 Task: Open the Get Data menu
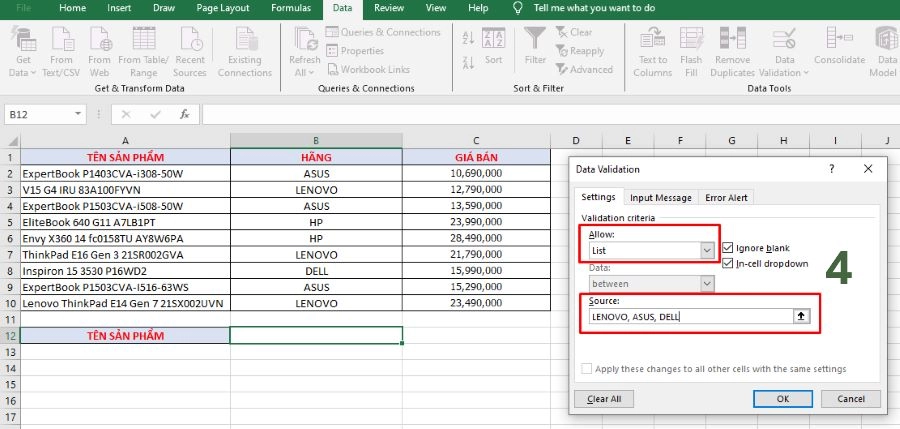tap(23, 52)
